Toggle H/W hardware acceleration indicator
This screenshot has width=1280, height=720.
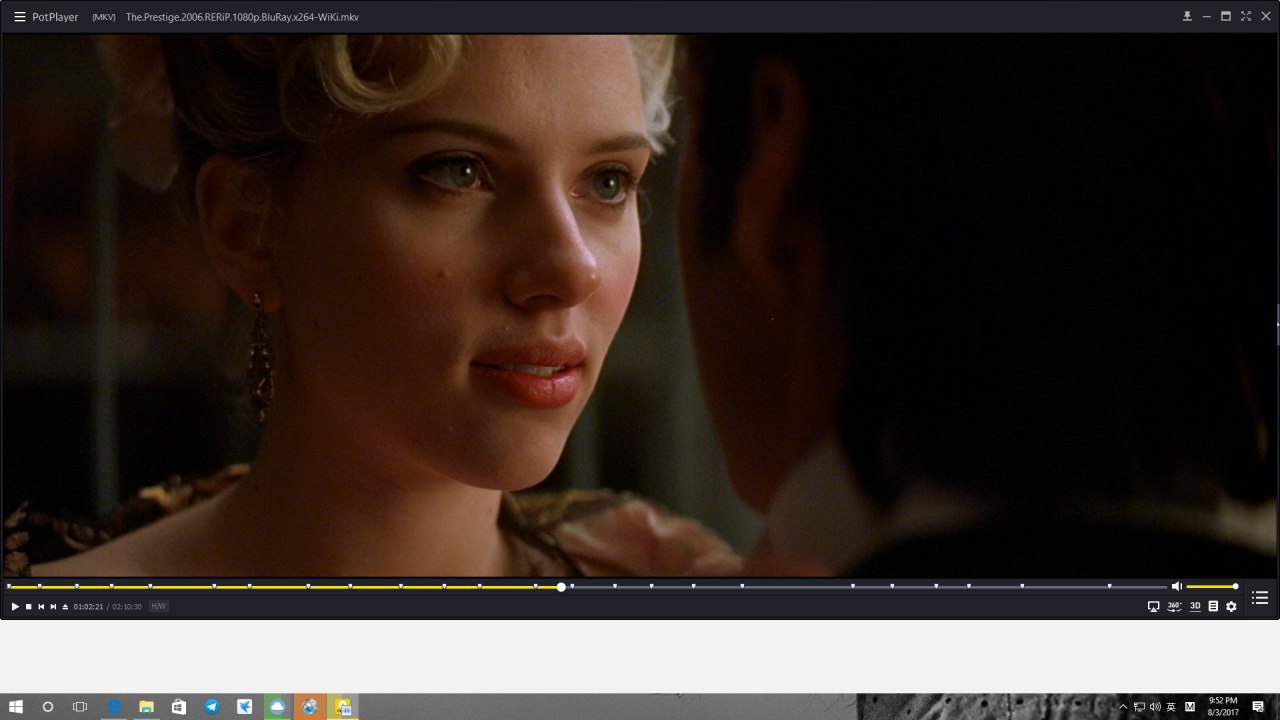click(158, 606)
